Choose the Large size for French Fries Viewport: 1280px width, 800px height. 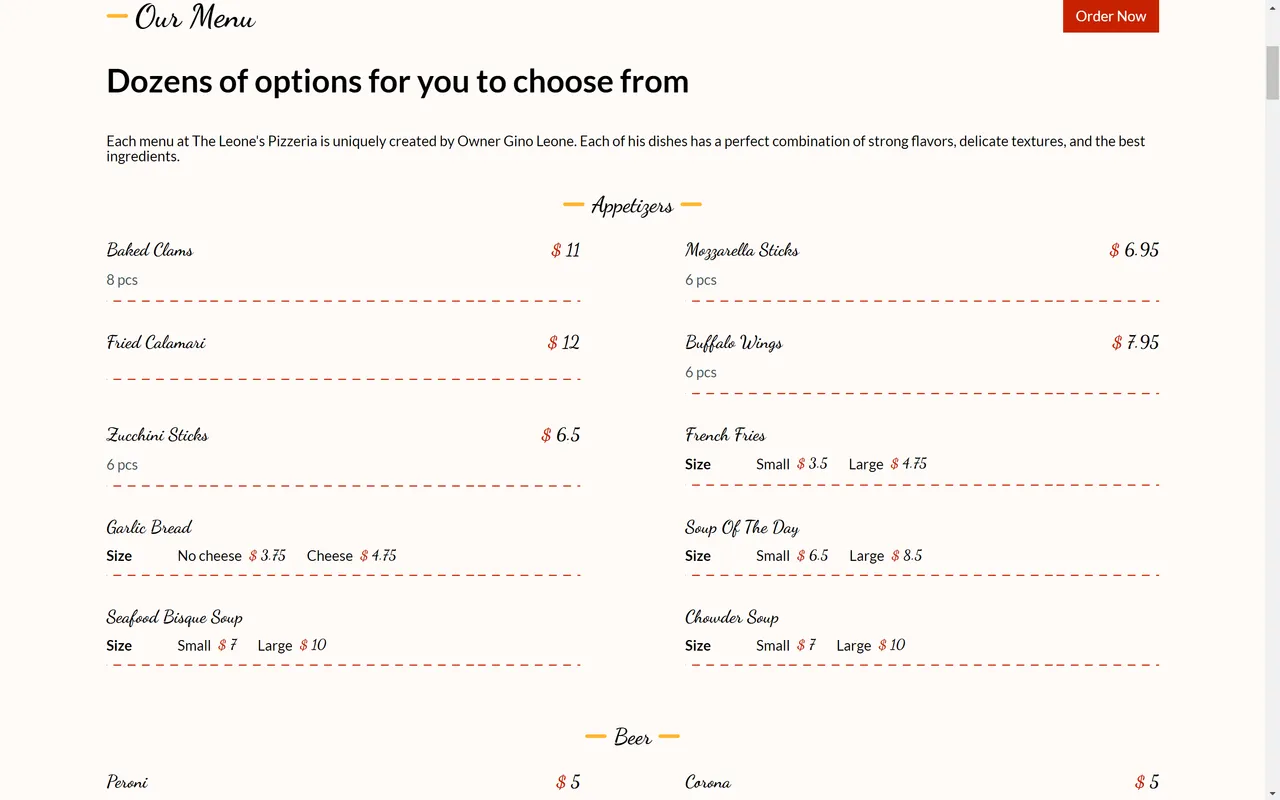(x=865, y=464)
